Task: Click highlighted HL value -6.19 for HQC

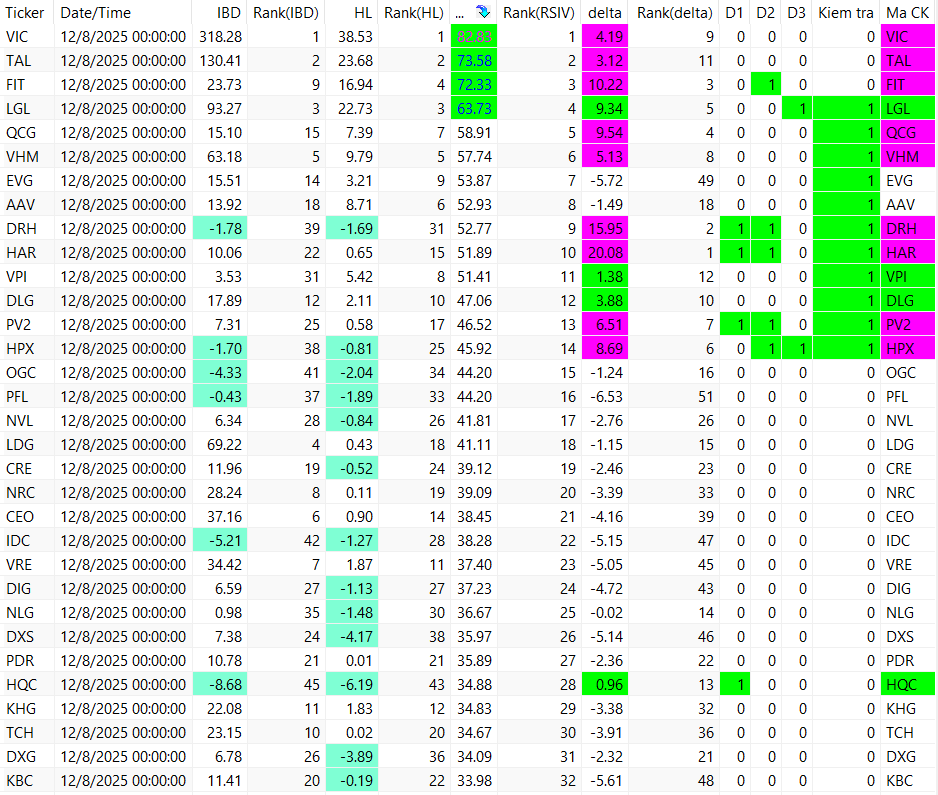Action: 352,684
